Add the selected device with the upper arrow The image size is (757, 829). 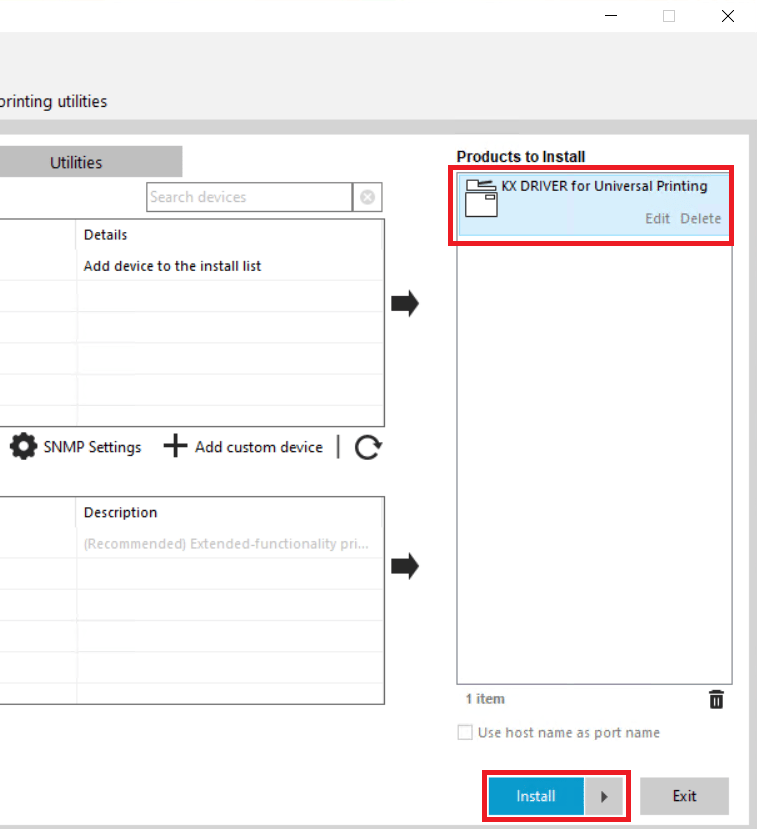click(x=405, y=303)
